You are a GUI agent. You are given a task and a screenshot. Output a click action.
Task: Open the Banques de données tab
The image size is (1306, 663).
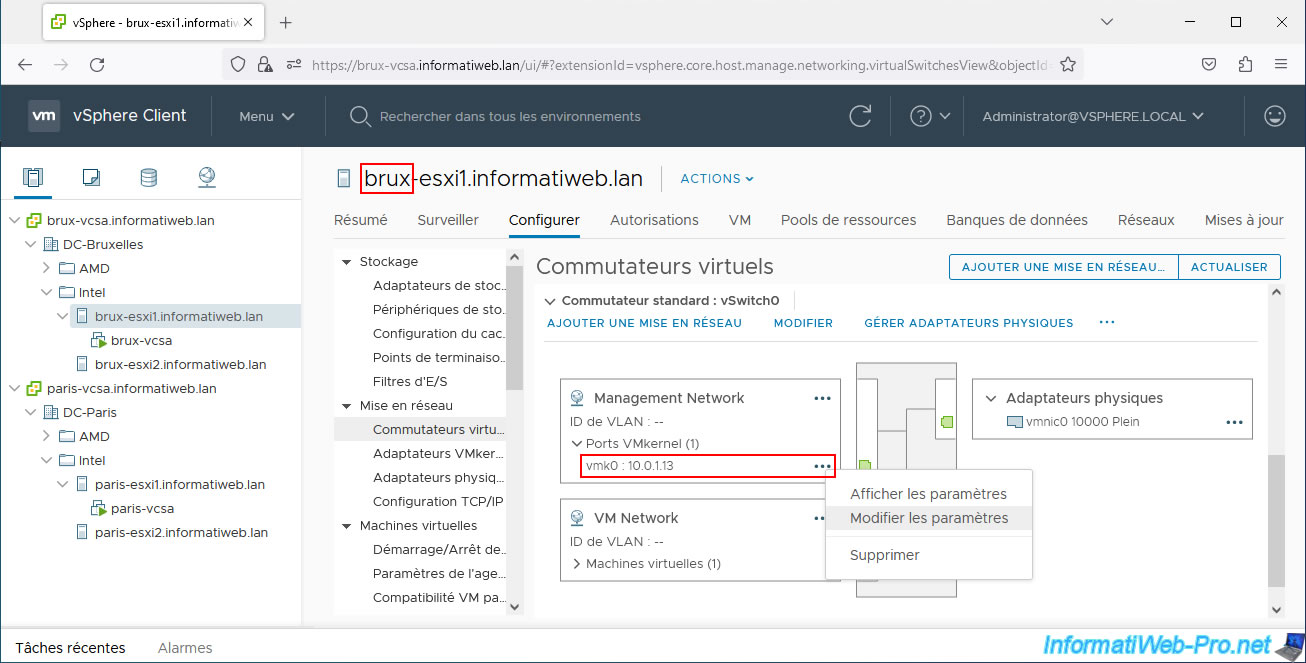[1017, 220]
